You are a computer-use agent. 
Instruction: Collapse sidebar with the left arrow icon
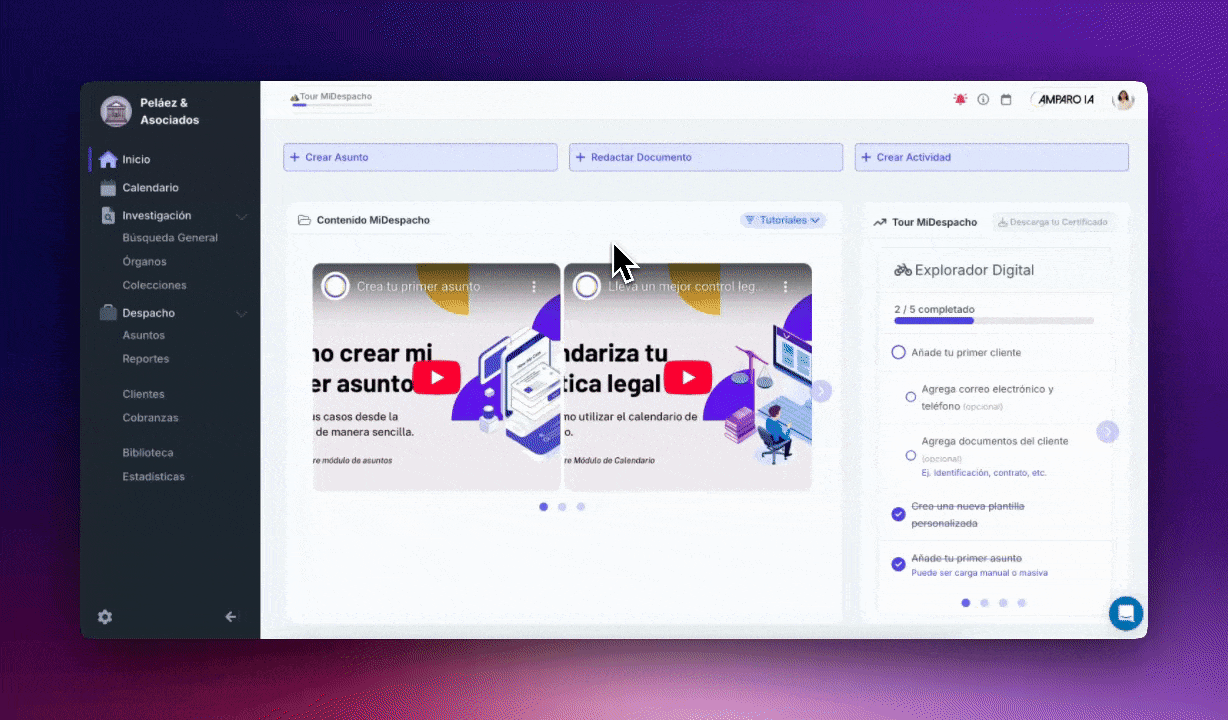pos(231,617)
